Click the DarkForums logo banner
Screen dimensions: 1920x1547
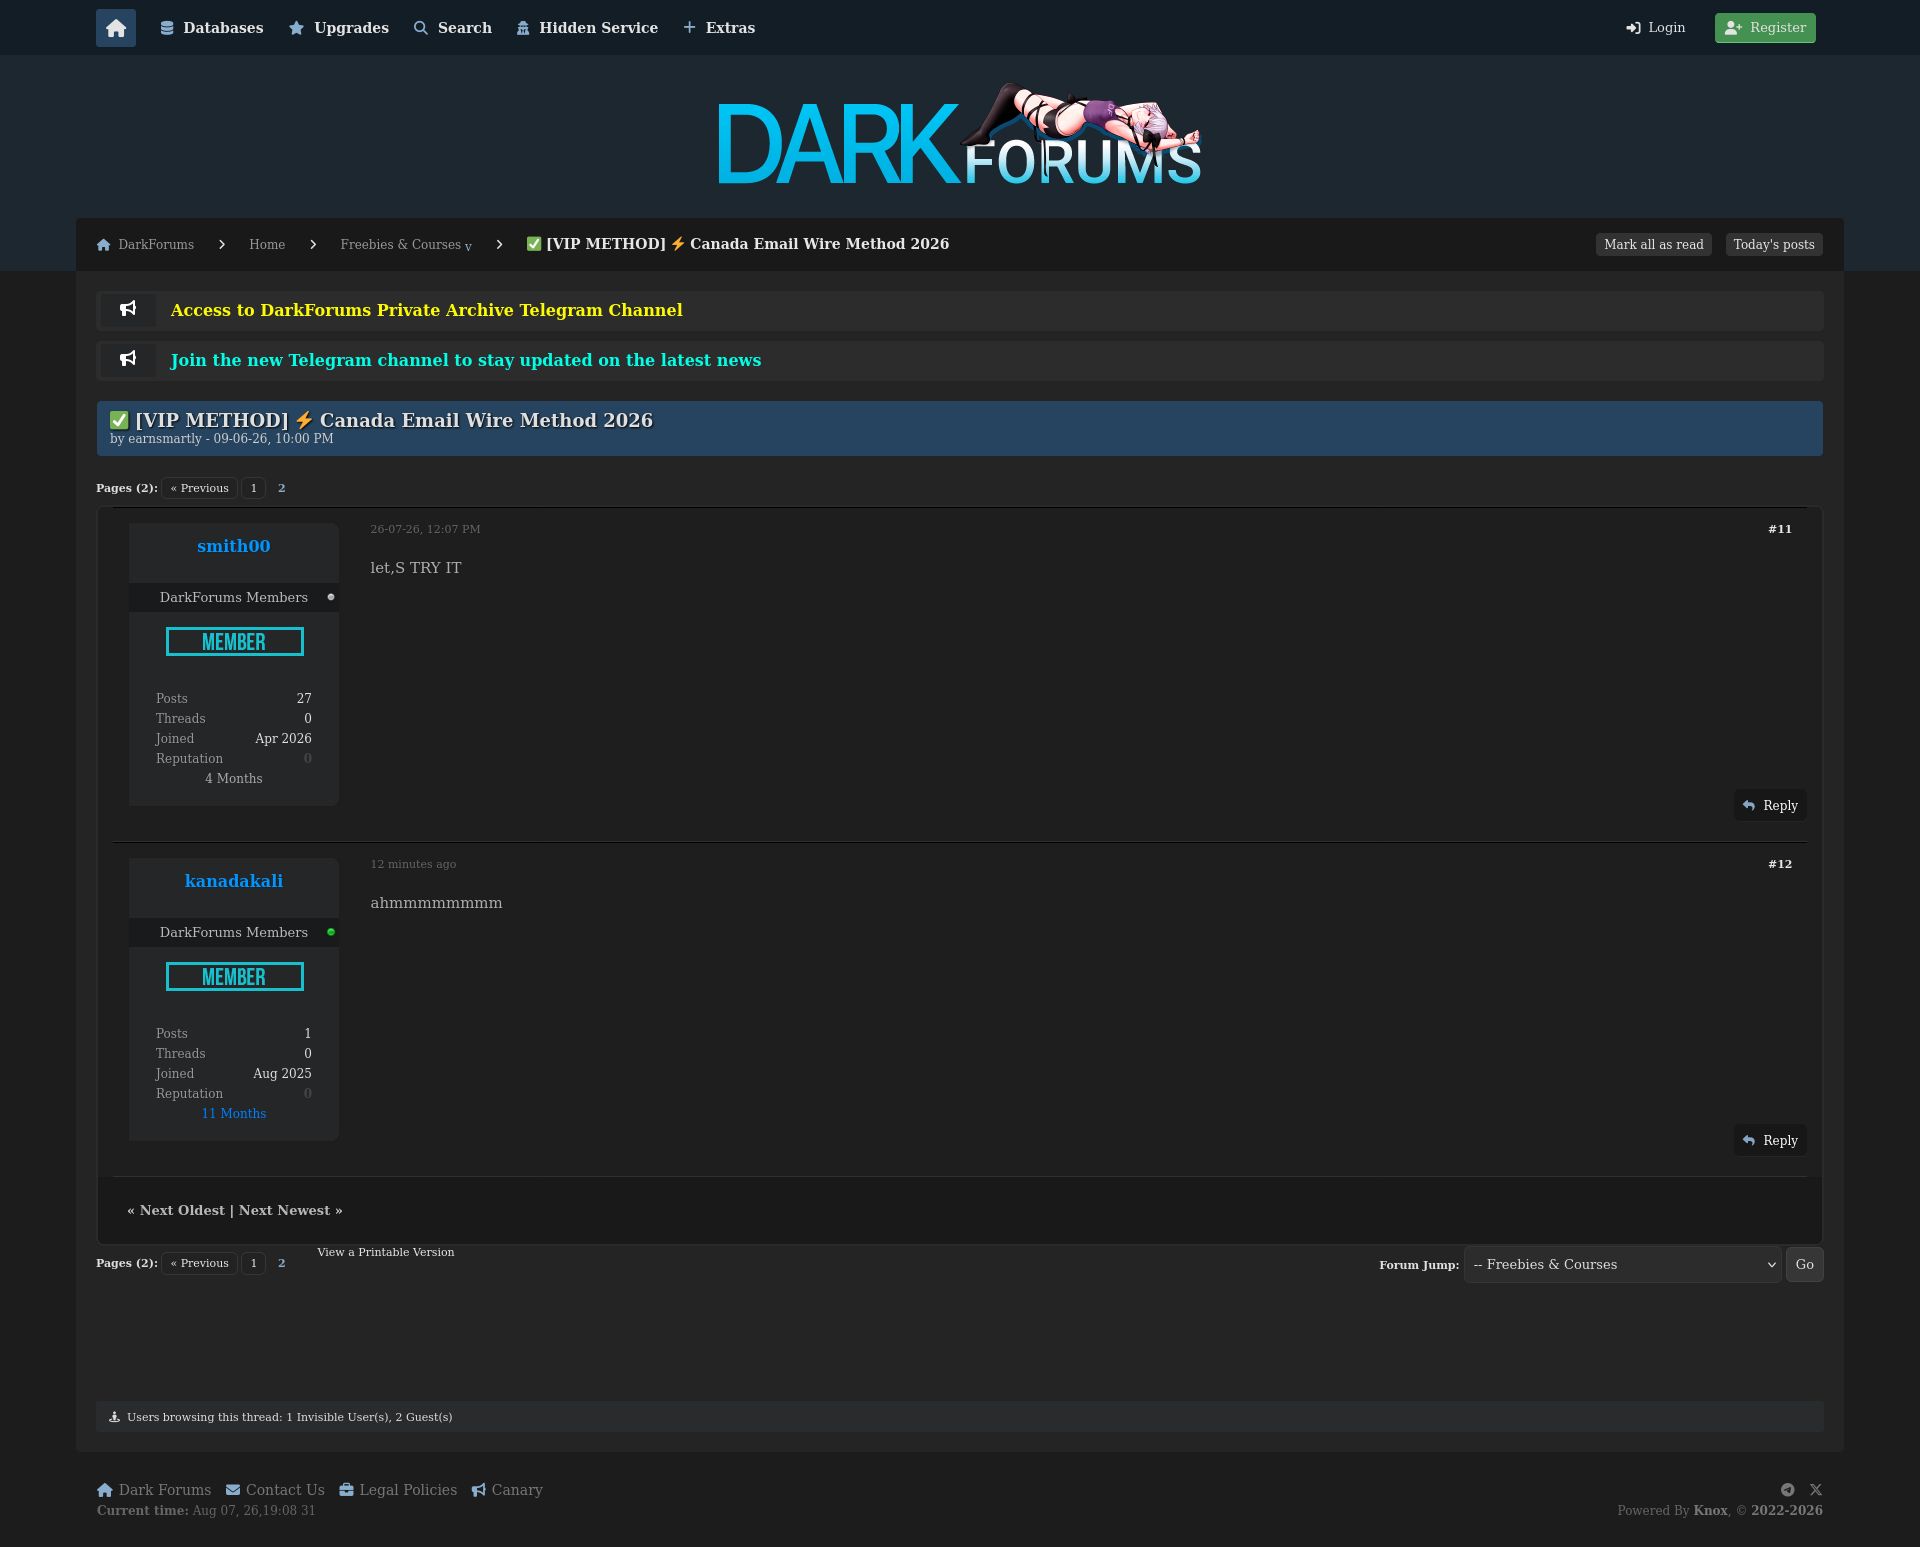[960, 135]
